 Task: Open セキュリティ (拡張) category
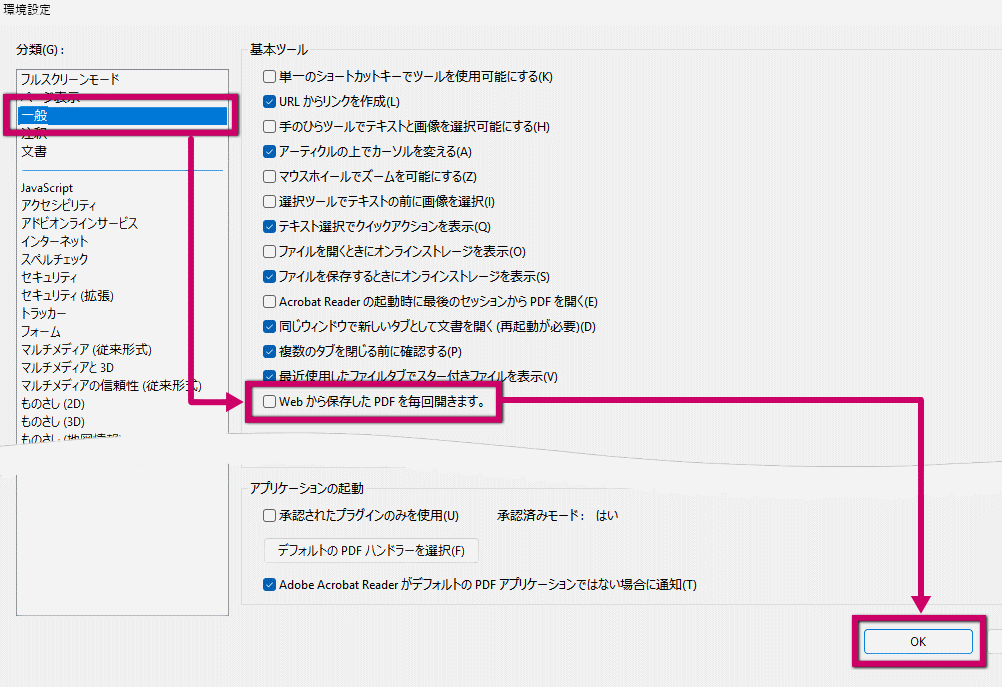(67, 296)
